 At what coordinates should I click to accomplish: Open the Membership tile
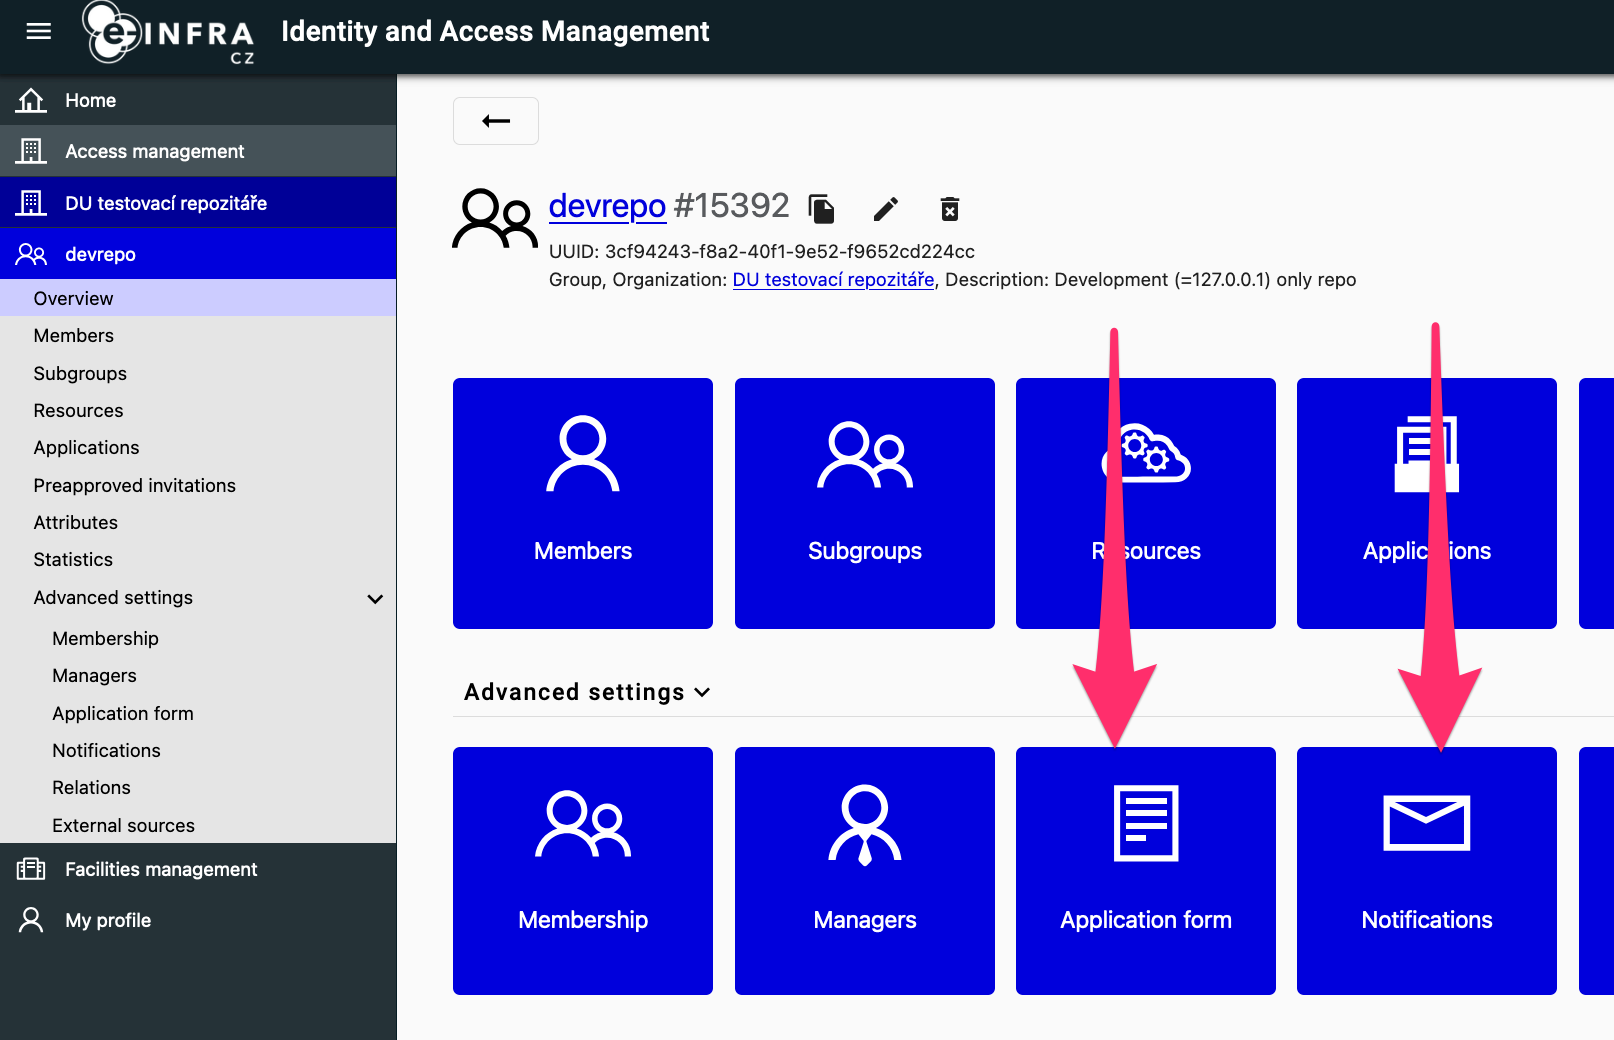pos(583,870)
